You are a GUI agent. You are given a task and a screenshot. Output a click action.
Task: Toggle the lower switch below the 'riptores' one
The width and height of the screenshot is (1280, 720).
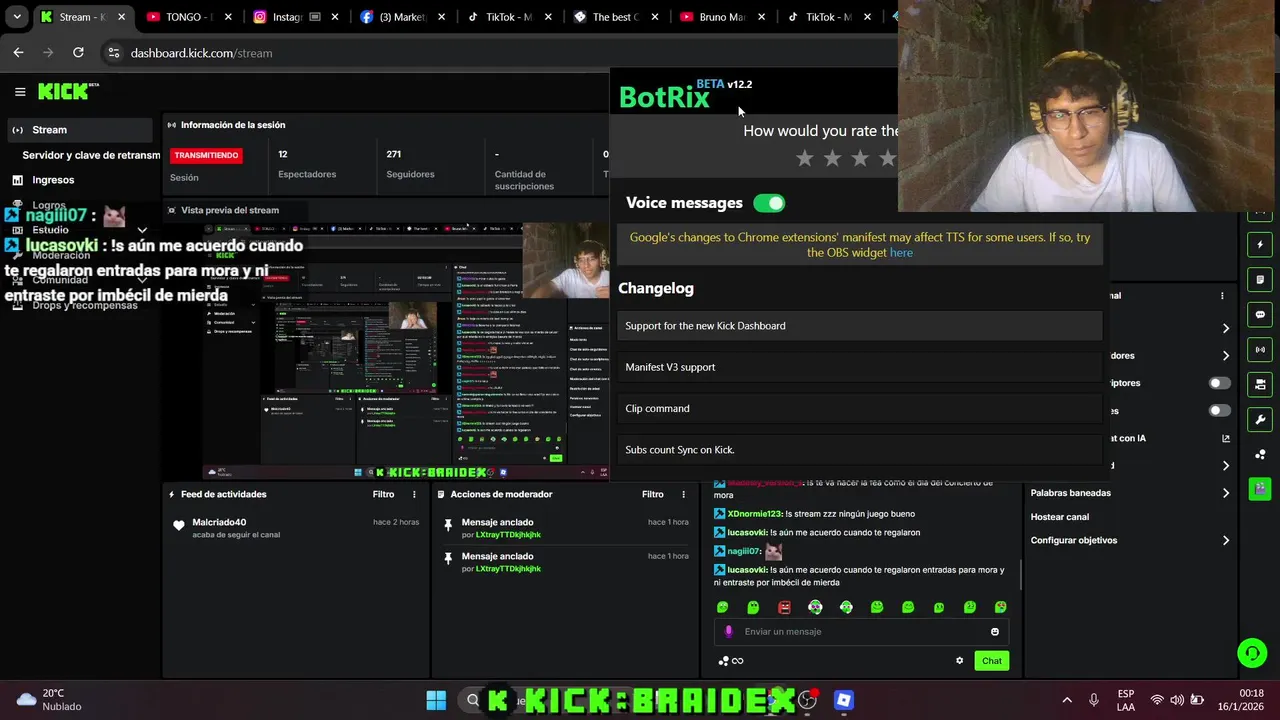1219,411
